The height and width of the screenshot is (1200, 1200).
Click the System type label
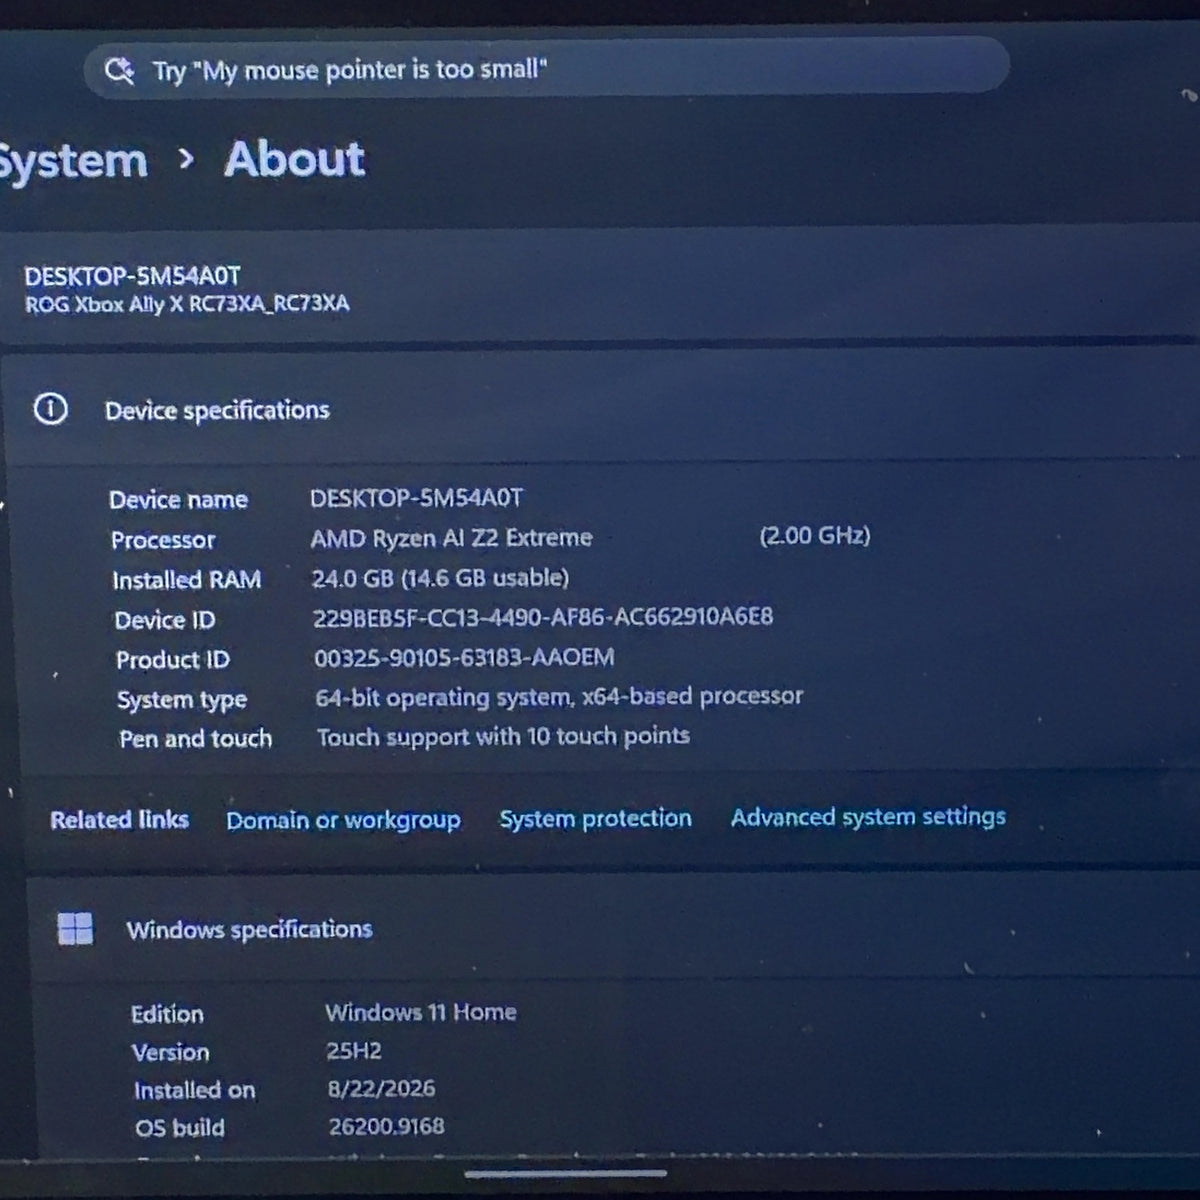pos(182,700)
